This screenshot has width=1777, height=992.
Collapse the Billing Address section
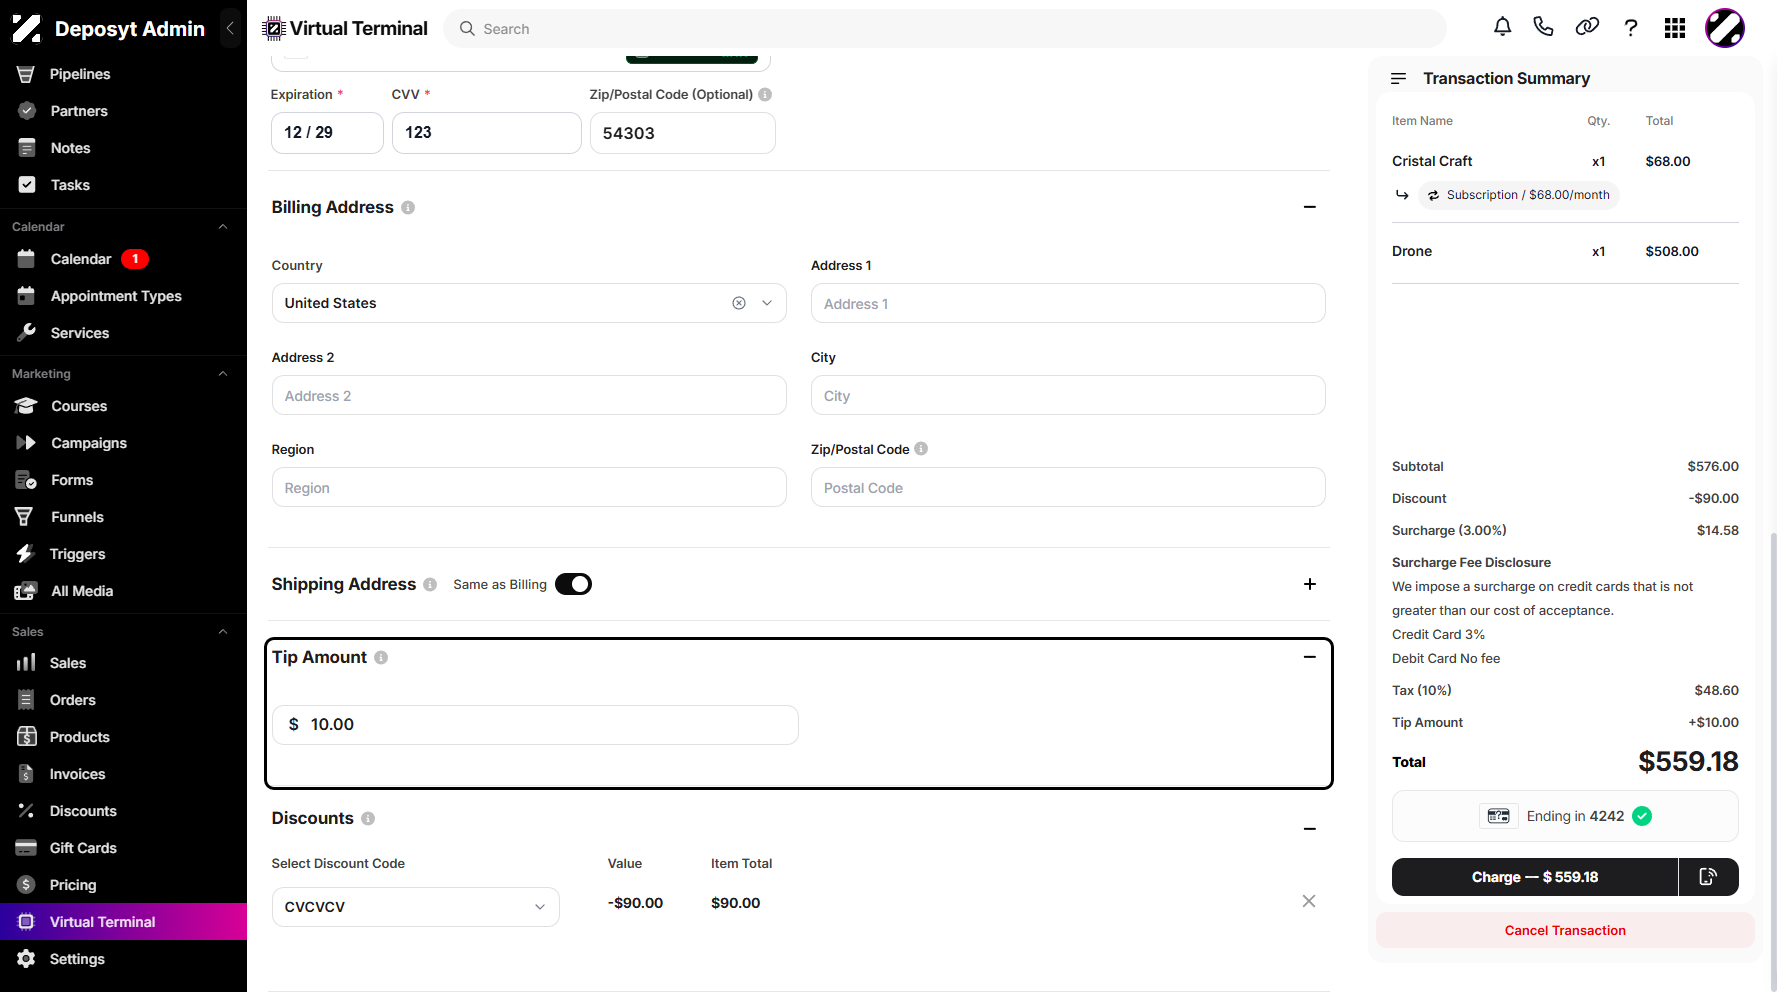tap(1310, 207)
